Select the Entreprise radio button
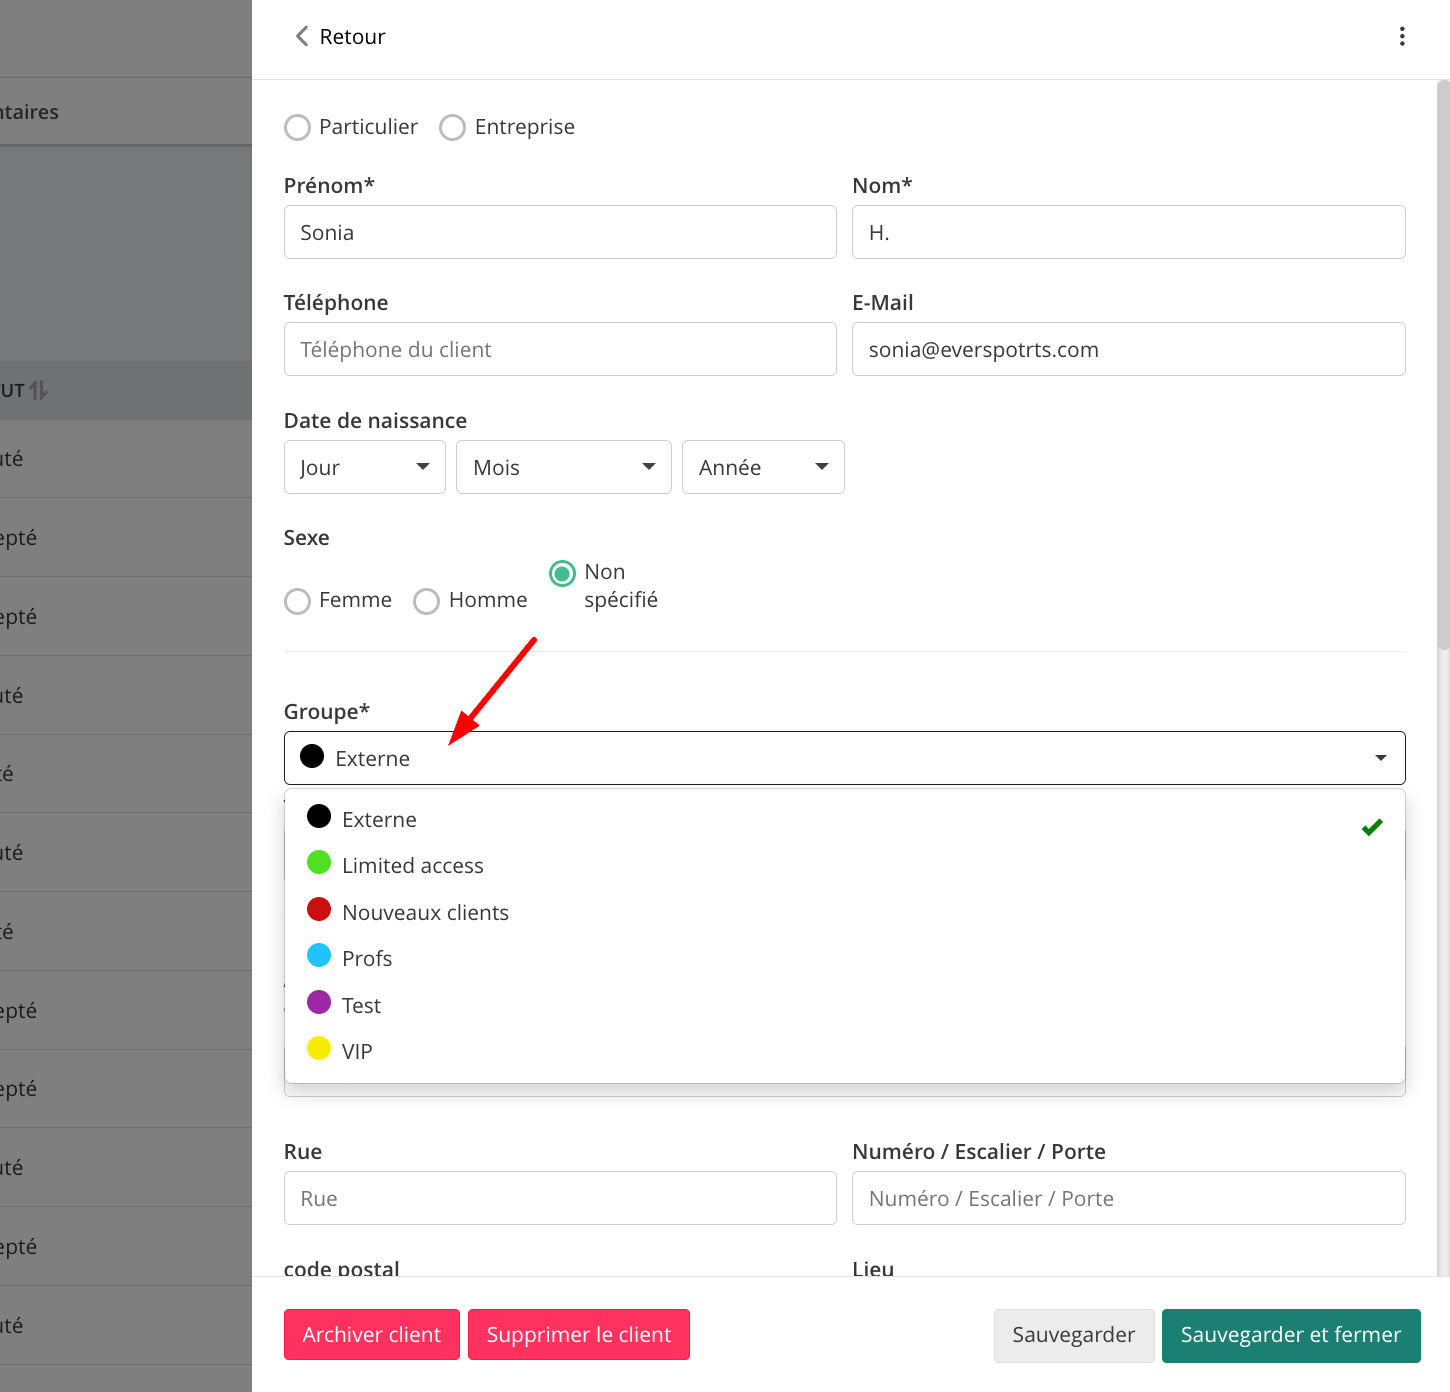The width and height of the screenshot is (1450, 1392). (x=452, y=128)
